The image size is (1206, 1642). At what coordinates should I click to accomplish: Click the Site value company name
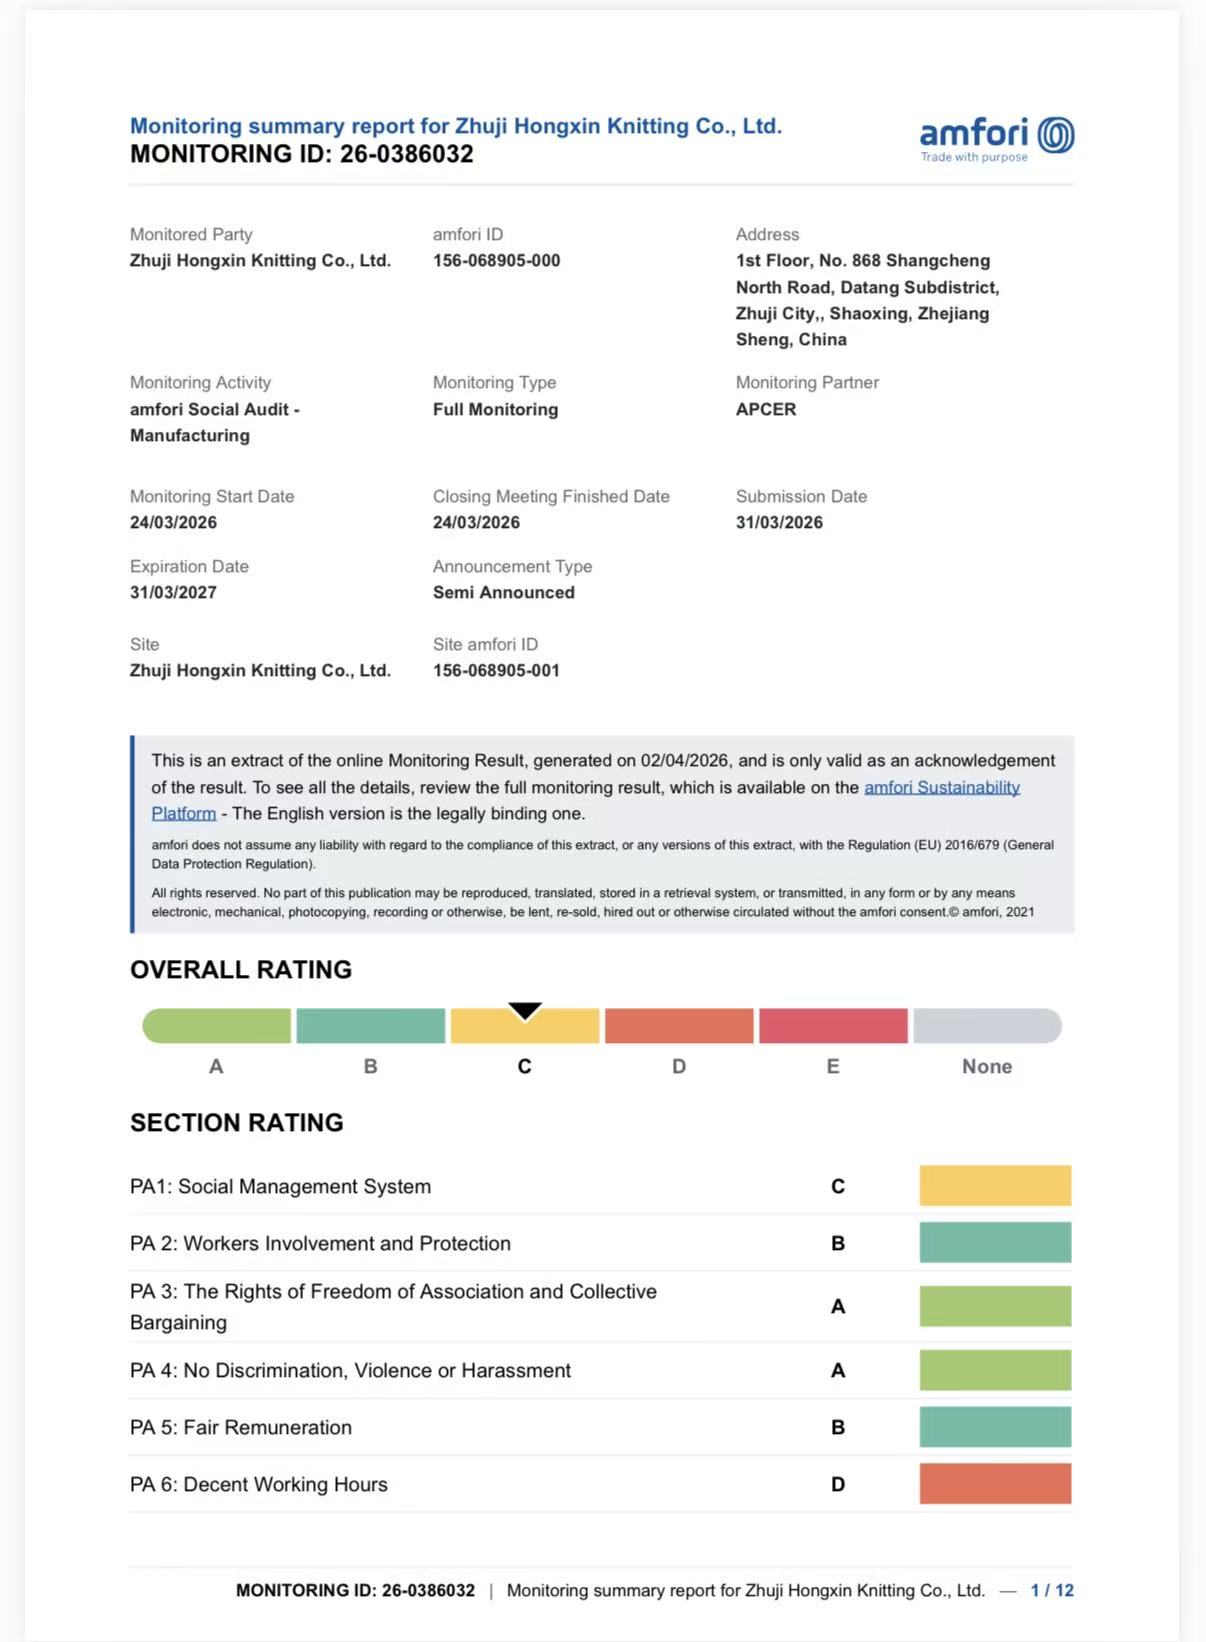[x=260, y=671]
